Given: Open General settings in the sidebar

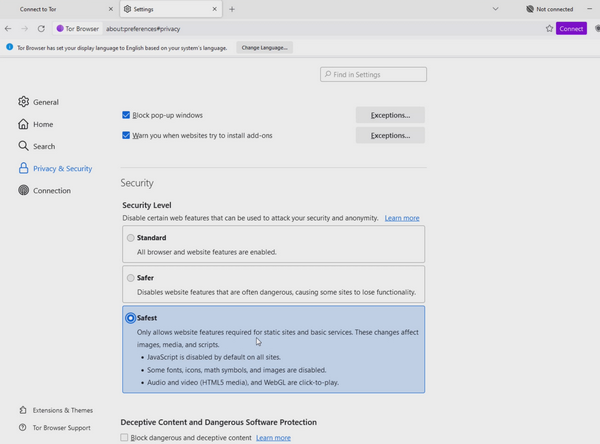Looking at the screenshot, I should click(x=45, y=102).
